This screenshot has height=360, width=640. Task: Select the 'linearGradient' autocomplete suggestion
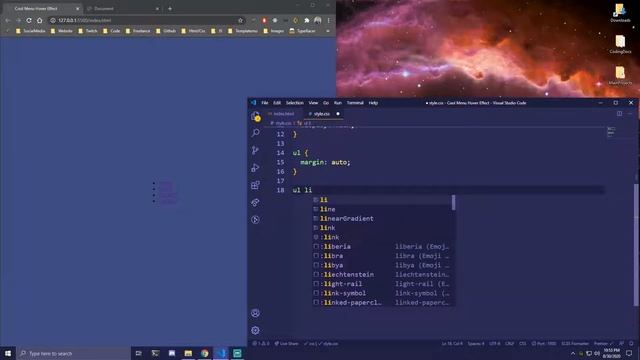click(x=384, y=218)
